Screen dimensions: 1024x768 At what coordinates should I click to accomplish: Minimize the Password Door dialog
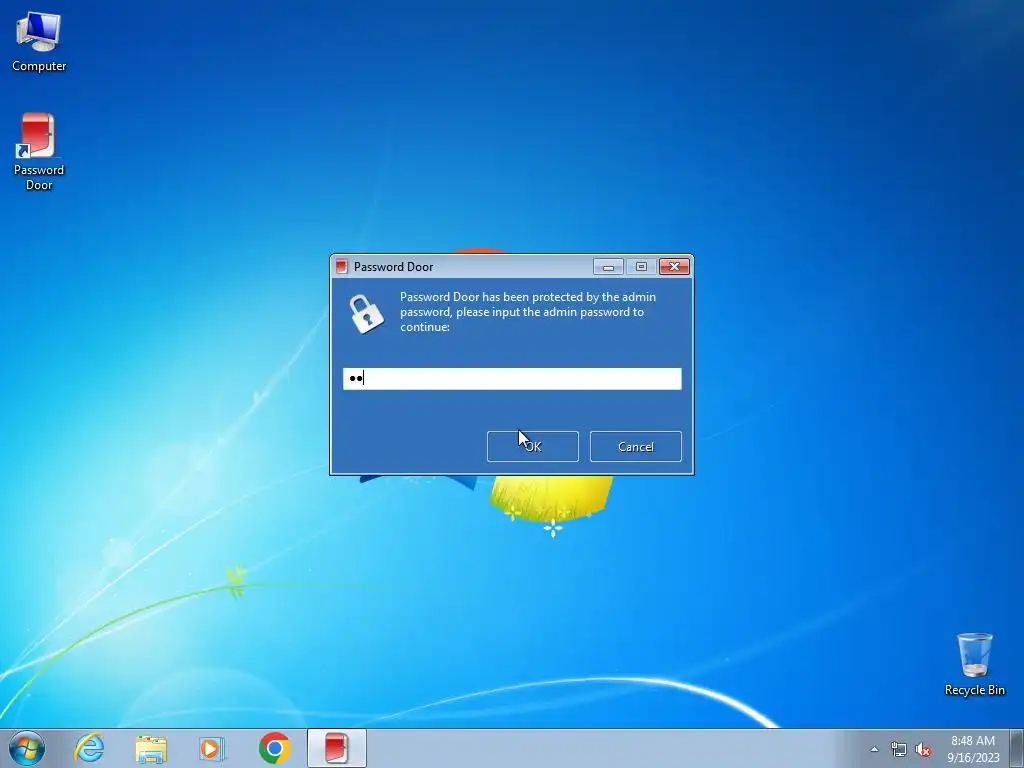point(608,266)
